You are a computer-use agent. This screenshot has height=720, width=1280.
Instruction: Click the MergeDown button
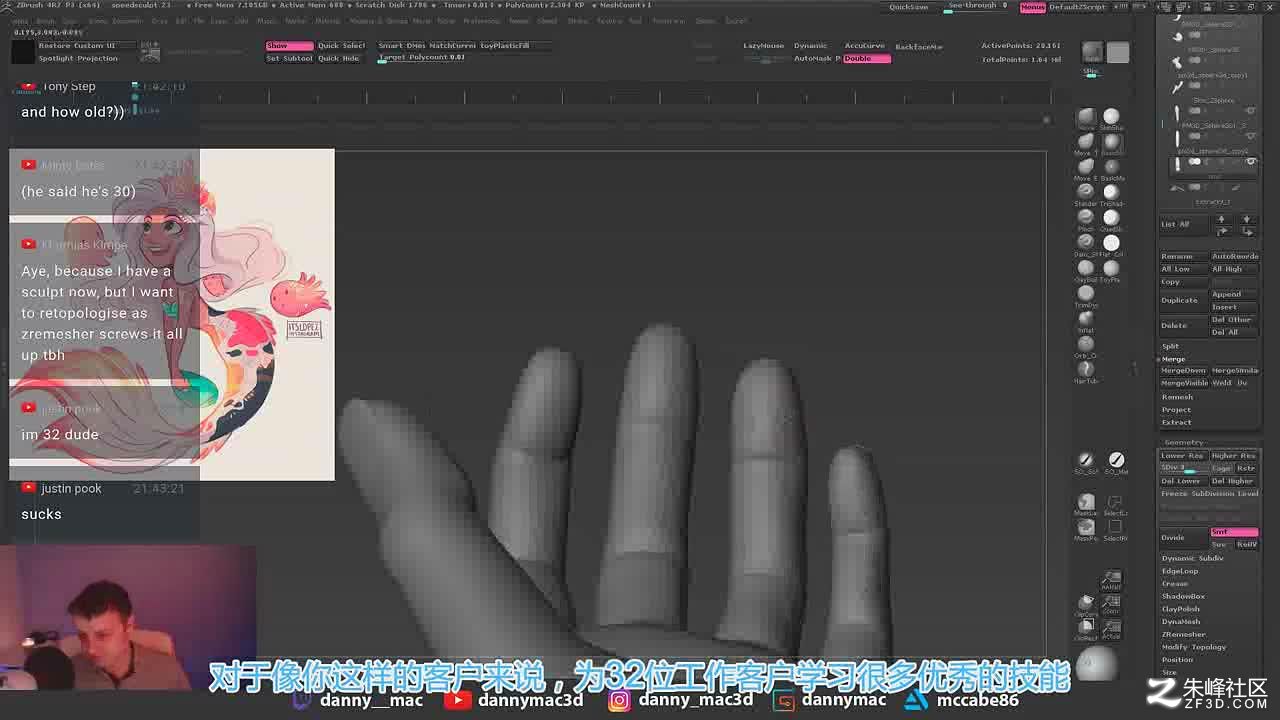click(1183, 371)
